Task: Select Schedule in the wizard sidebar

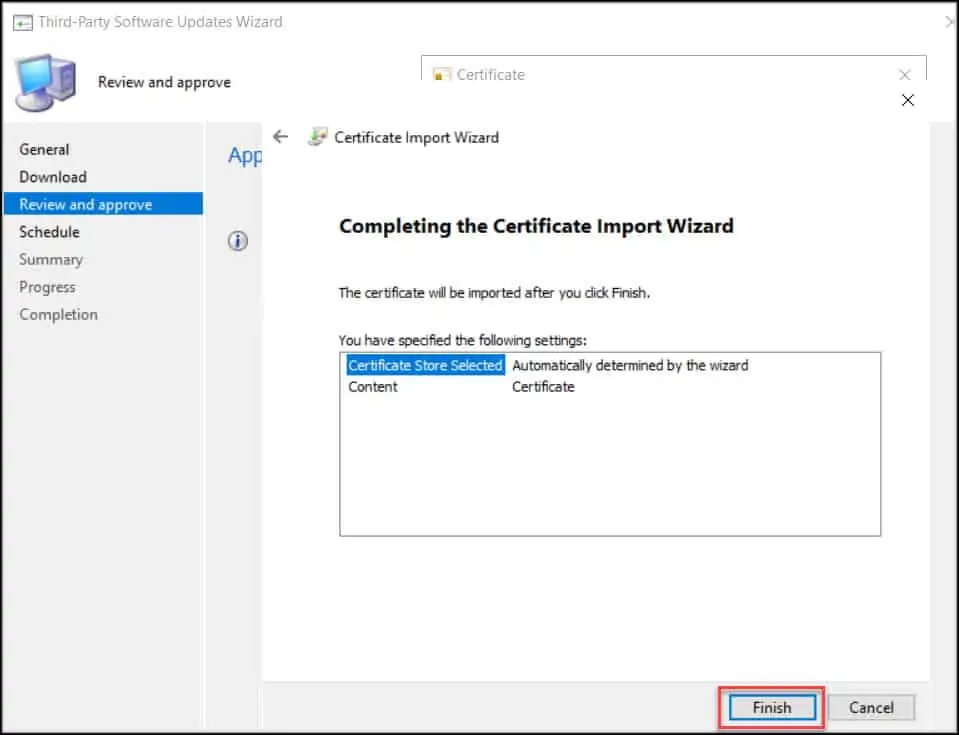Action: point(49,232)
